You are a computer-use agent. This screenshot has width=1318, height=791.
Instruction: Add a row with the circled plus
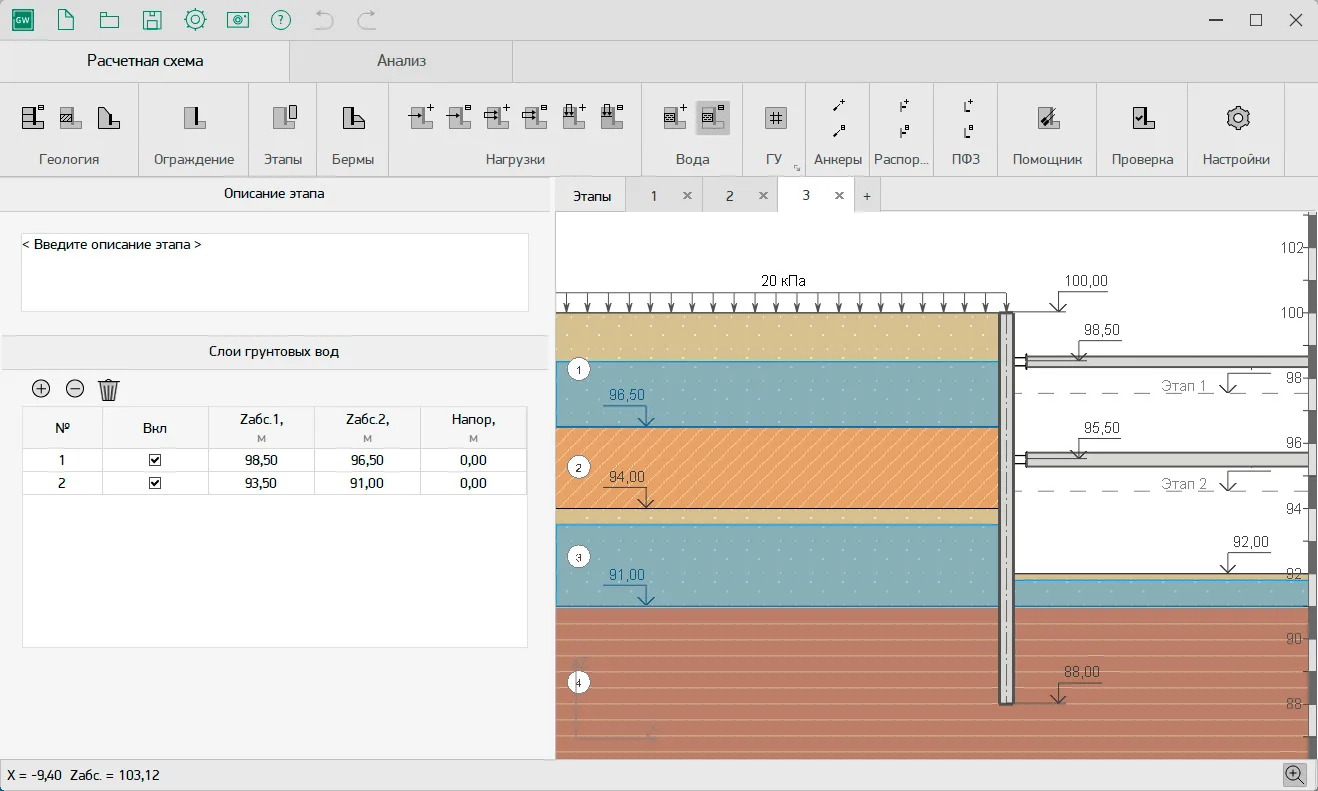point(41,389)
